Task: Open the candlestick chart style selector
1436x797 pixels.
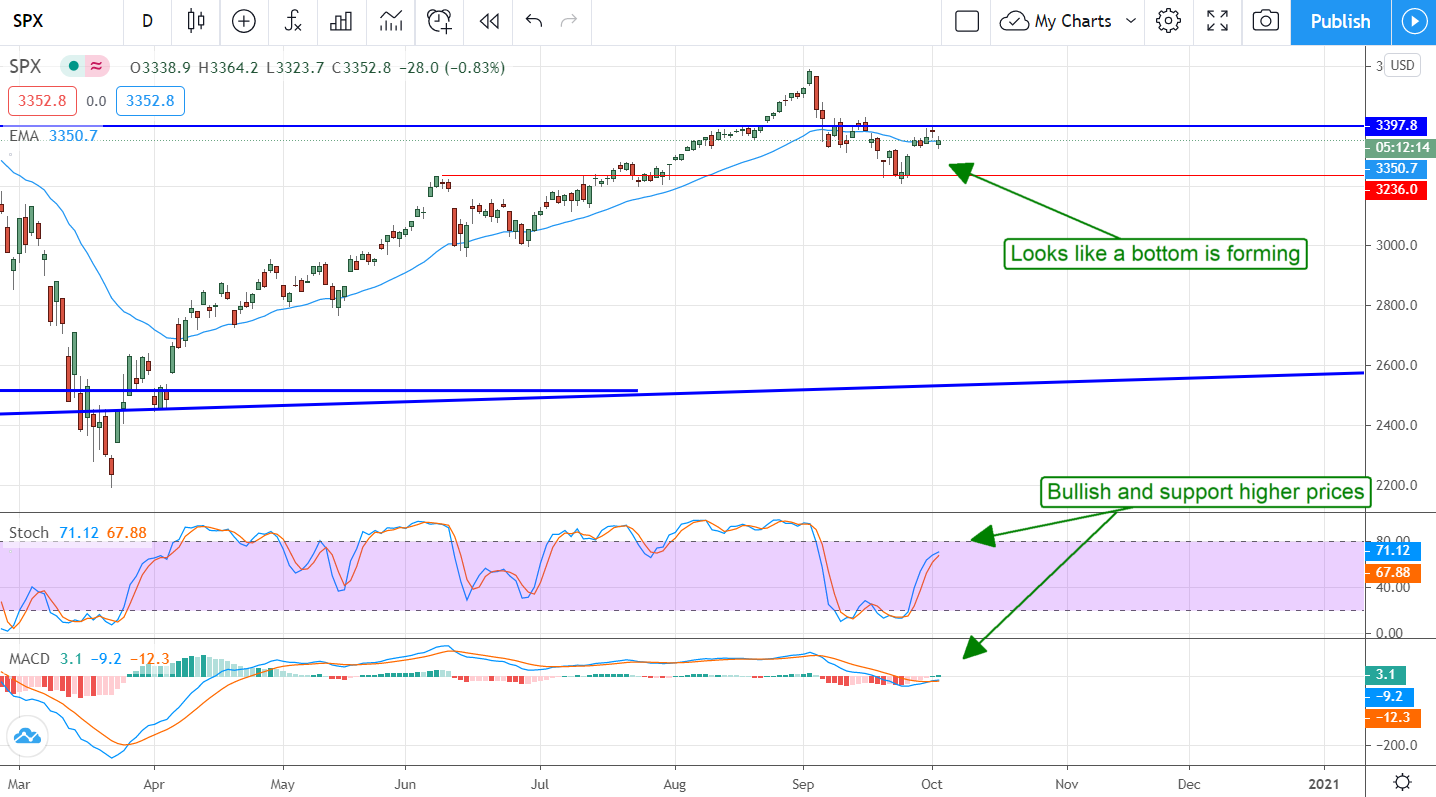Action: coord(196,21)
